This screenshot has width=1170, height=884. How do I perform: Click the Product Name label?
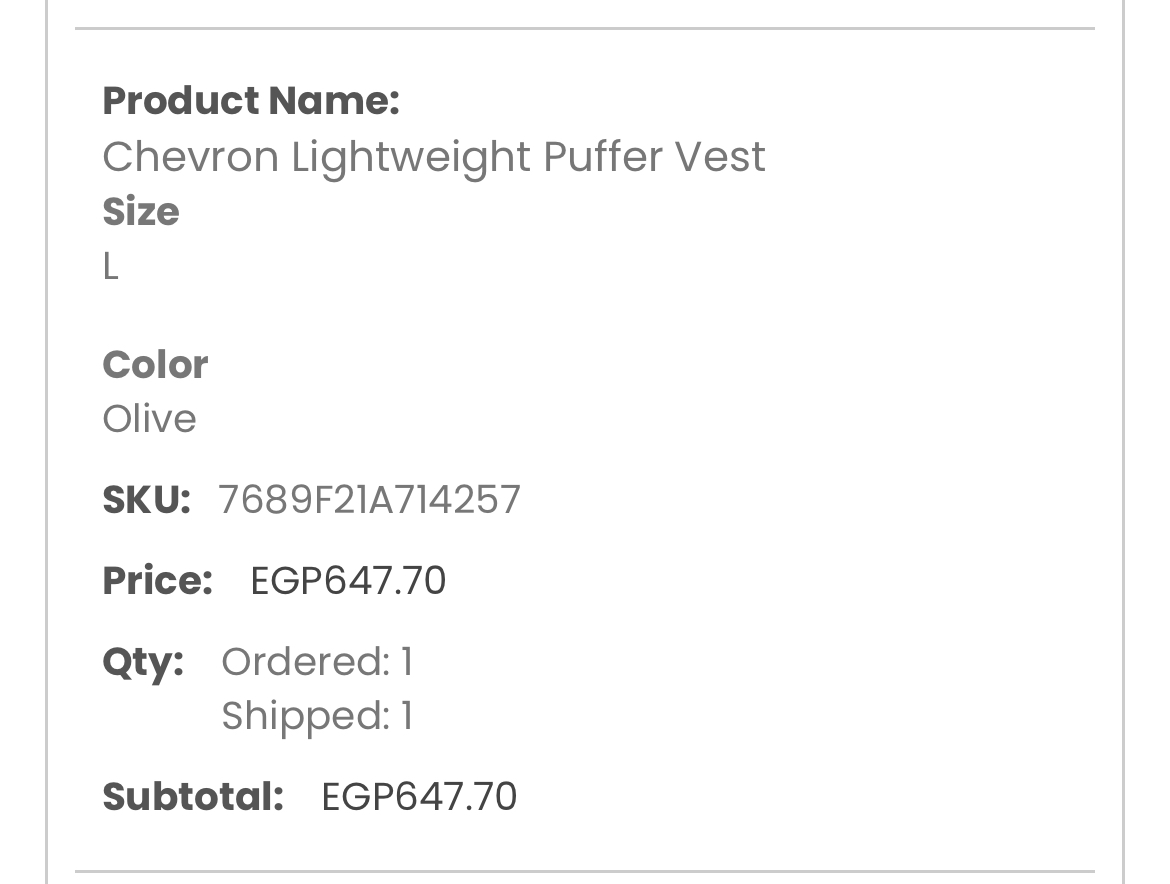click(x=250, y=101)
